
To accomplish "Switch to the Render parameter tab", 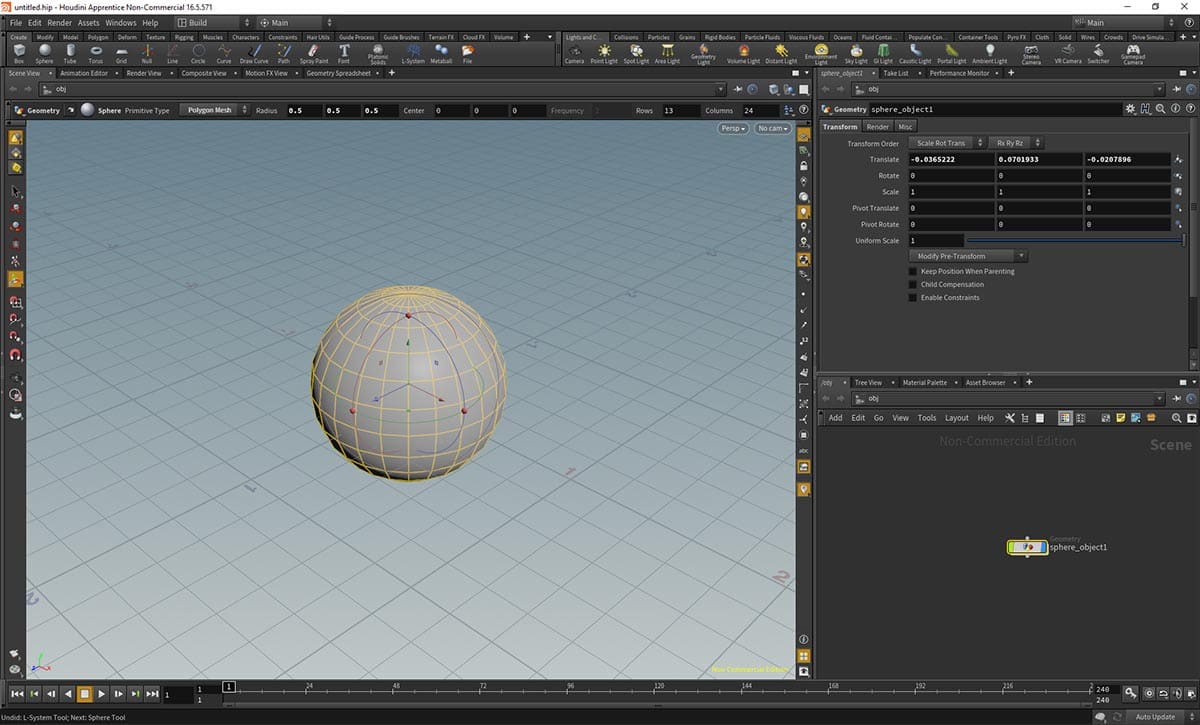I will tap(878, 126).
